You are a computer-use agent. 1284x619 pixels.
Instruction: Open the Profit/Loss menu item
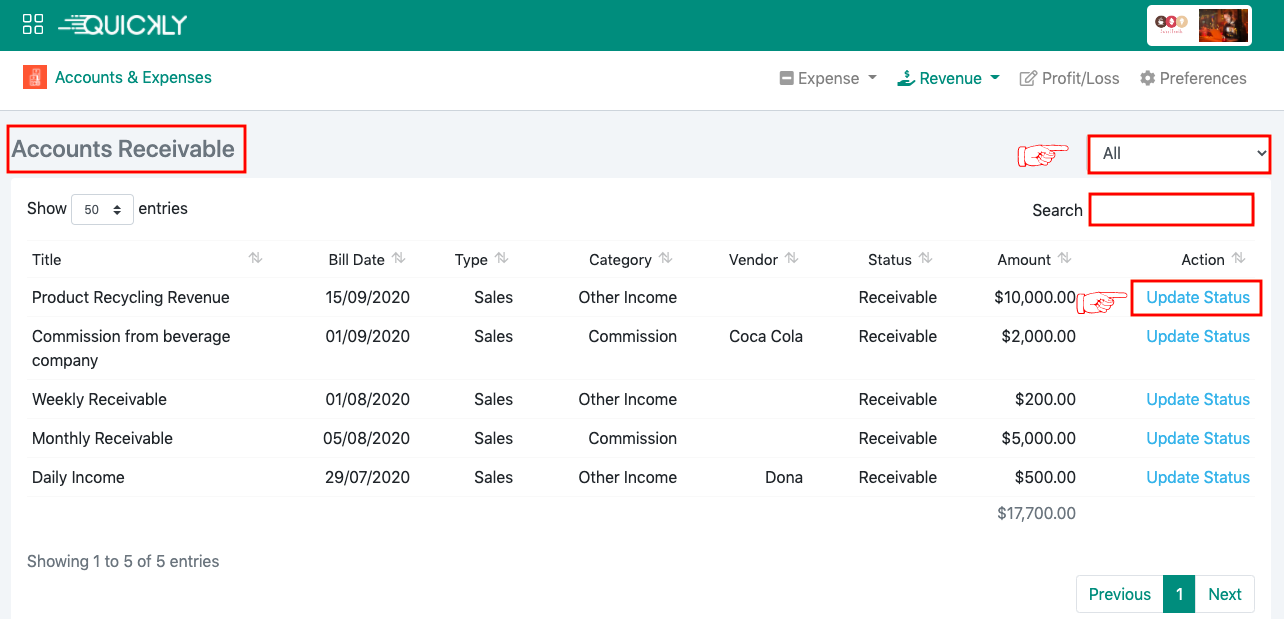(x=1069, y=78)
